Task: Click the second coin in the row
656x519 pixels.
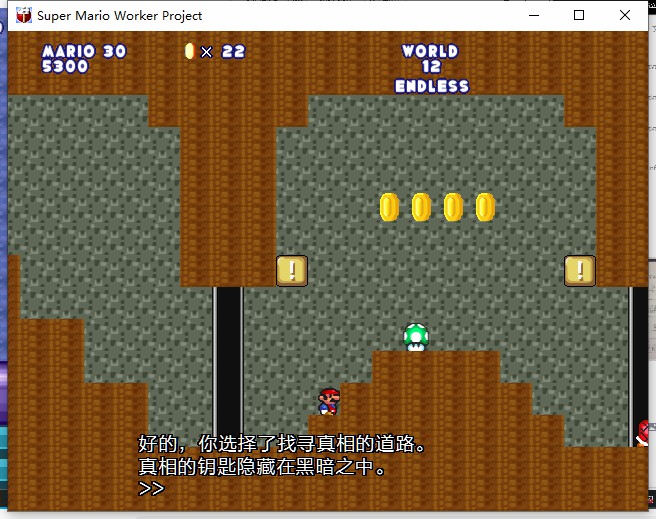Action: [421, 207]
